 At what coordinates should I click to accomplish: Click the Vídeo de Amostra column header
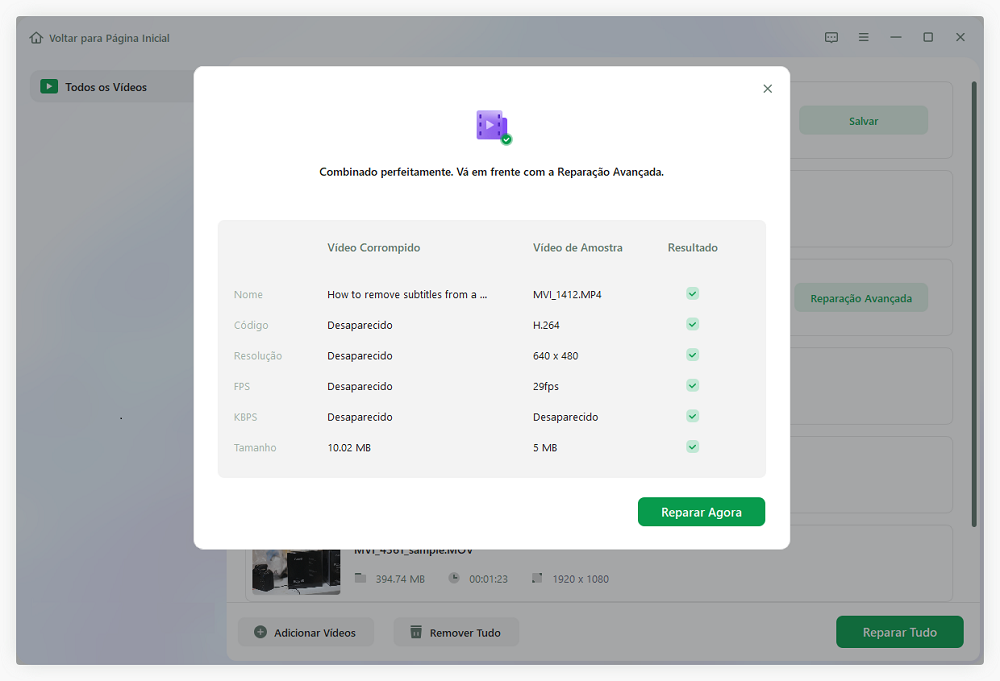[x=578, y=247]
